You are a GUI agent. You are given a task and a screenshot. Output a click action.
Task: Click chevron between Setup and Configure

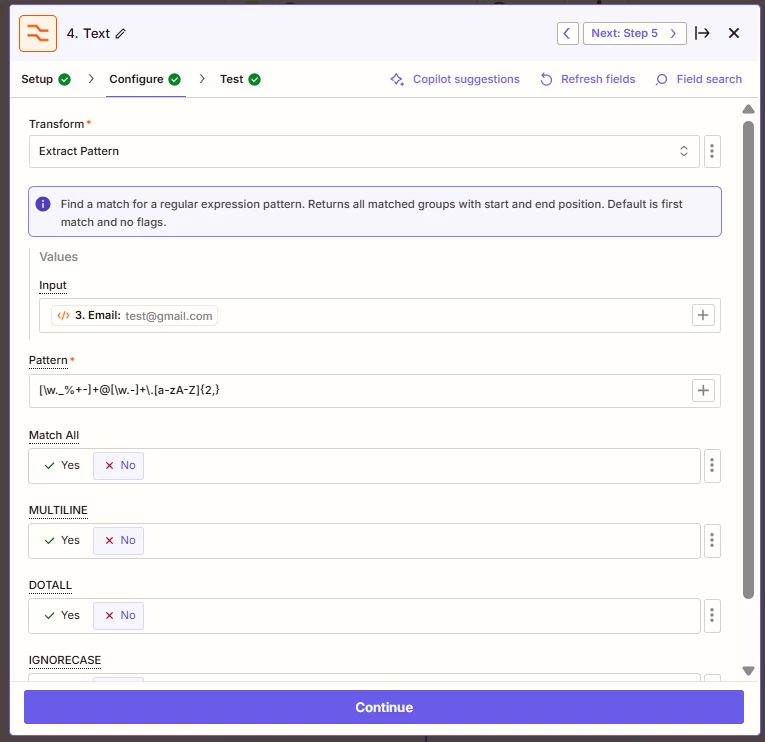click(91, 79)
